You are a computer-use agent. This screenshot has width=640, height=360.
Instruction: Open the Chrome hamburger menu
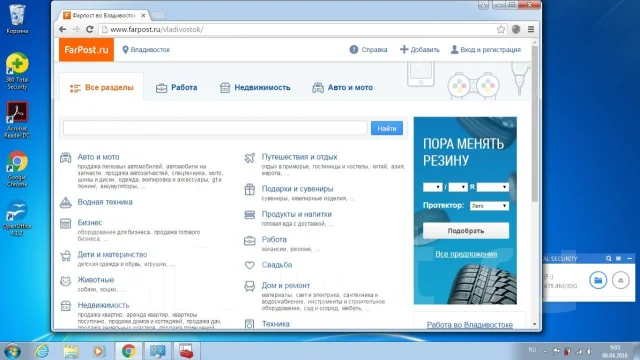pos(531,29)
